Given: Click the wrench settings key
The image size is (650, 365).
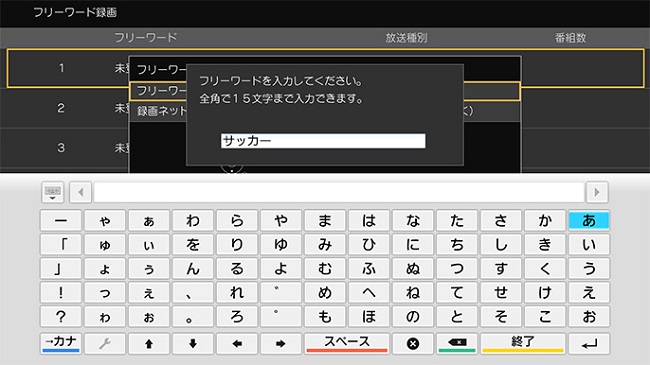Looking at the screenshot, I should click(x=105, y=343).
